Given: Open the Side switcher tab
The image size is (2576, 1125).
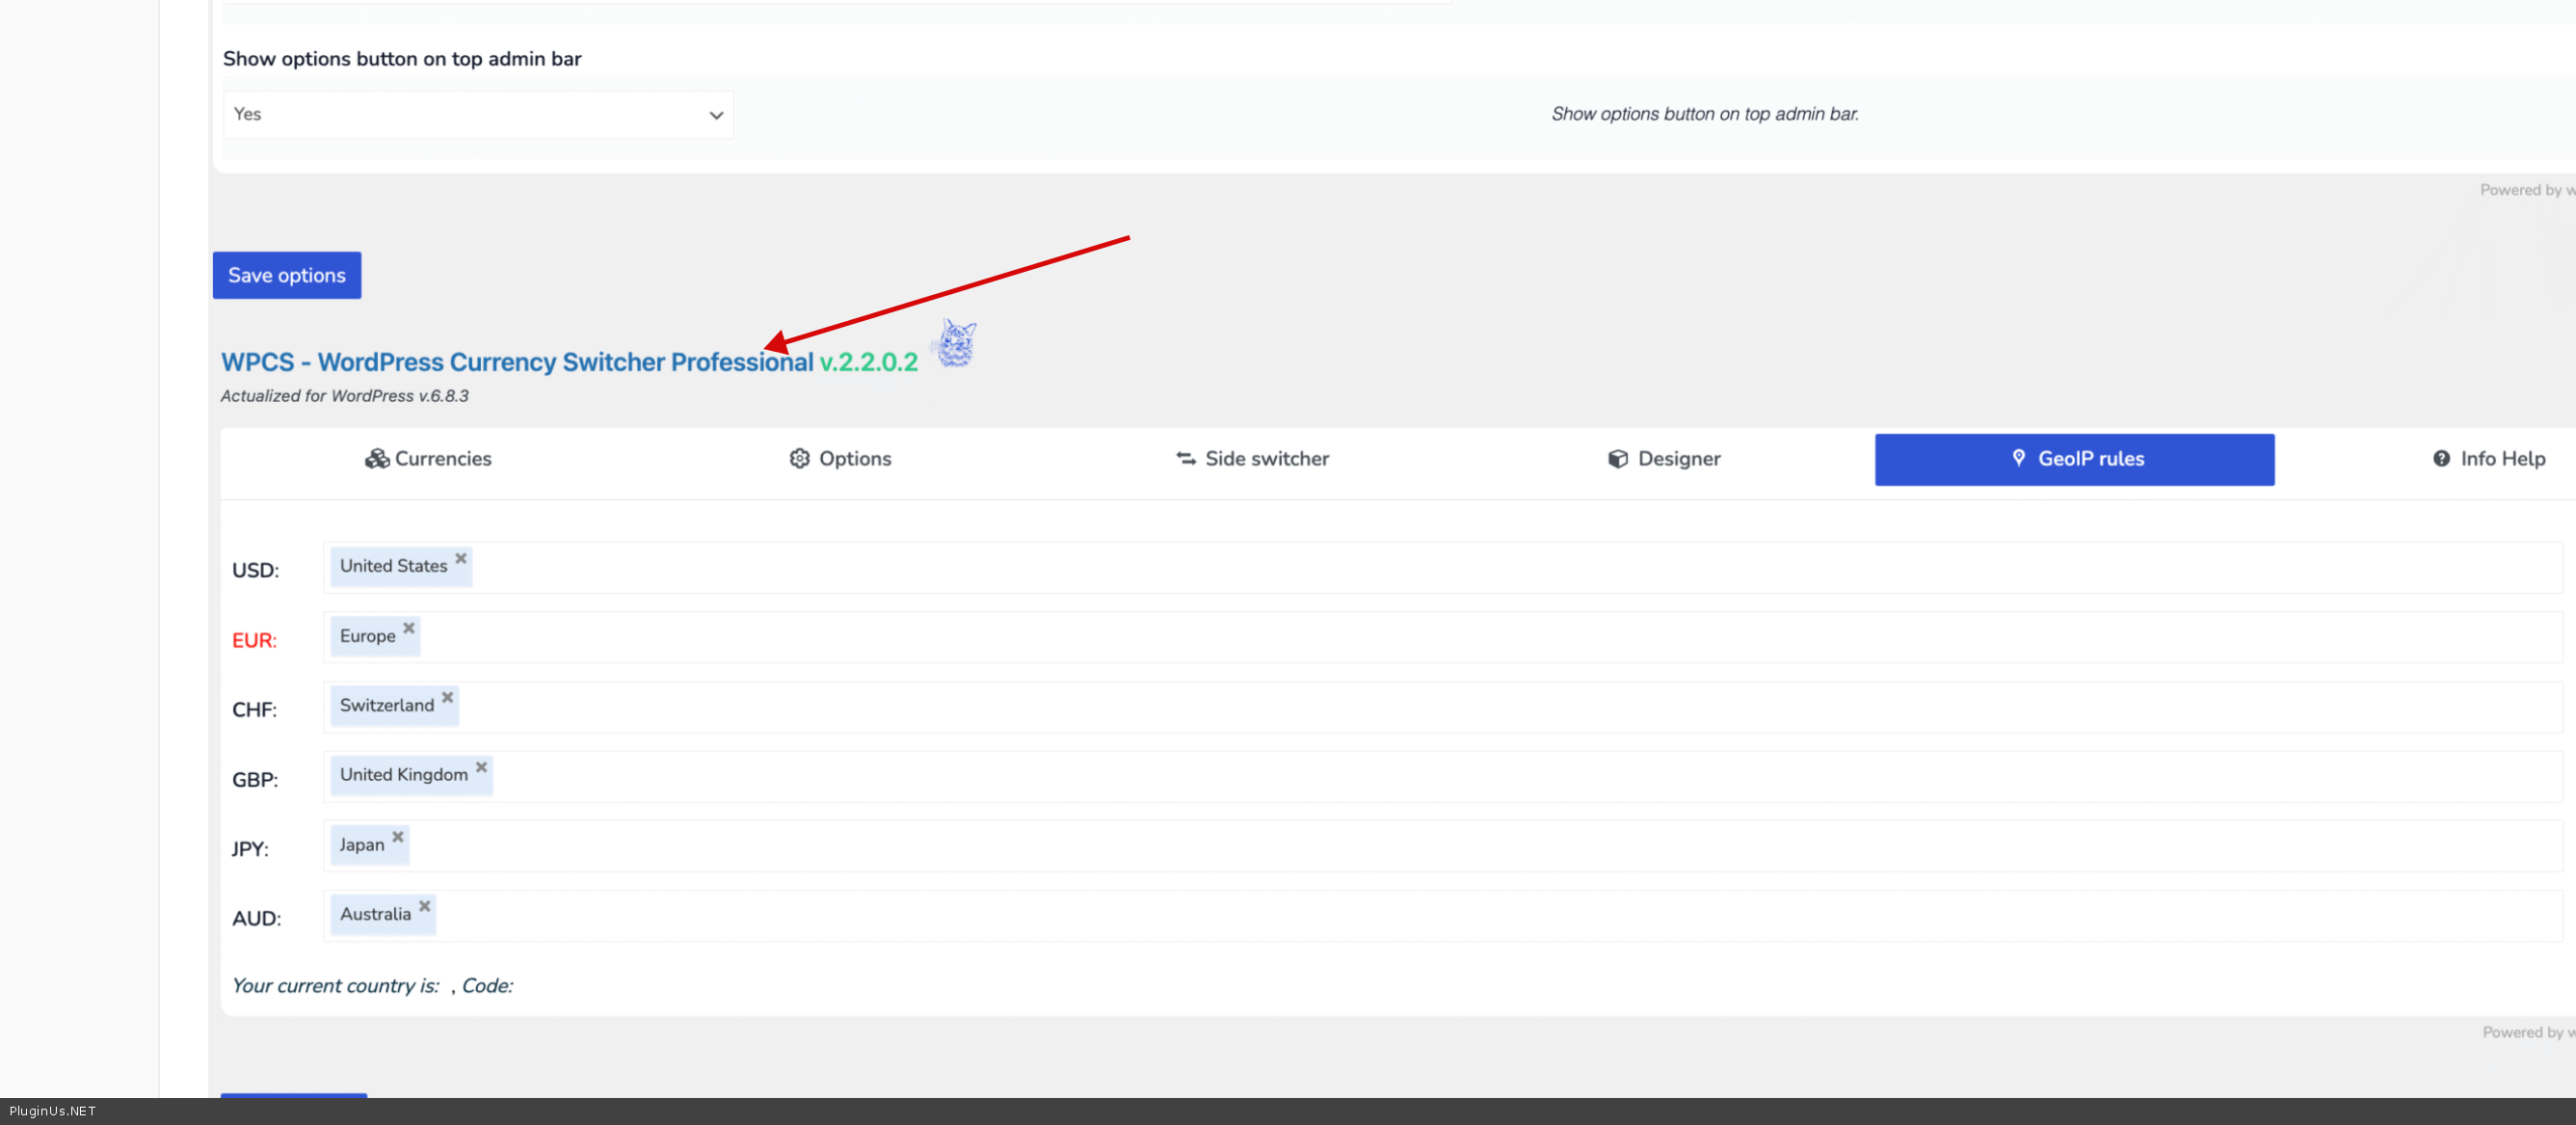Looking at the screenshot, I should tap(1252, 459).
